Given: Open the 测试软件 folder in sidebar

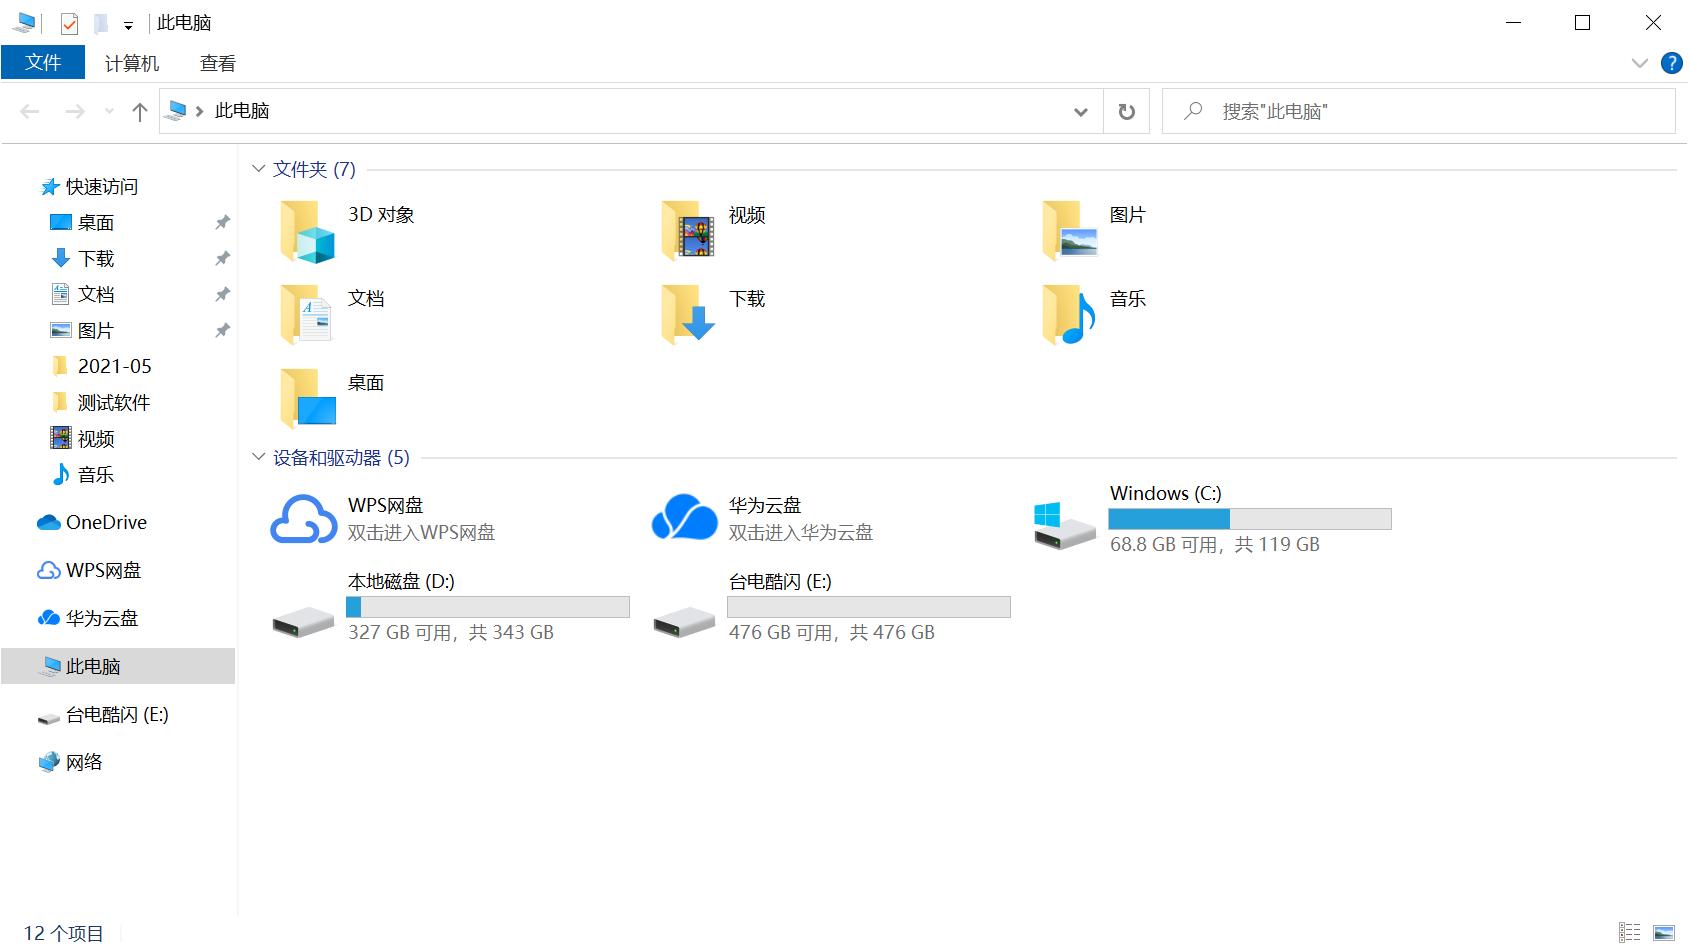Looking at the screenshot, I should pos(114,403).
